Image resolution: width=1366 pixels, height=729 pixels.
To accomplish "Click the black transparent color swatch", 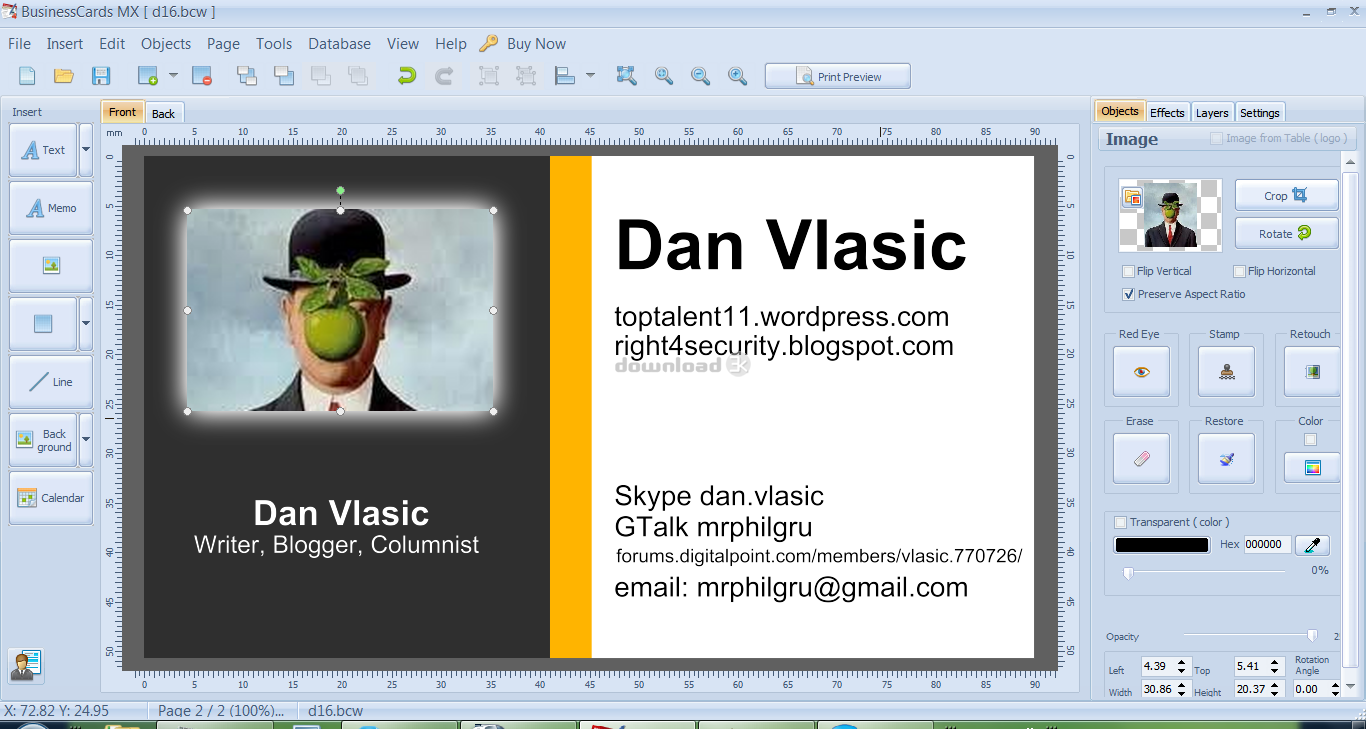I will coord(1161,545).
